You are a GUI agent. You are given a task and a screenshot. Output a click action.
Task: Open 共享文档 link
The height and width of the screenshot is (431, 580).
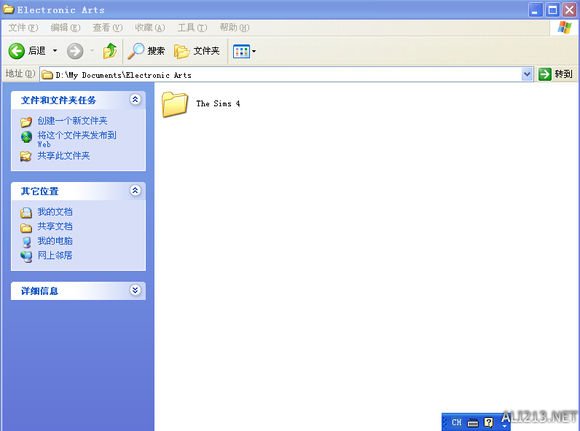55,226
